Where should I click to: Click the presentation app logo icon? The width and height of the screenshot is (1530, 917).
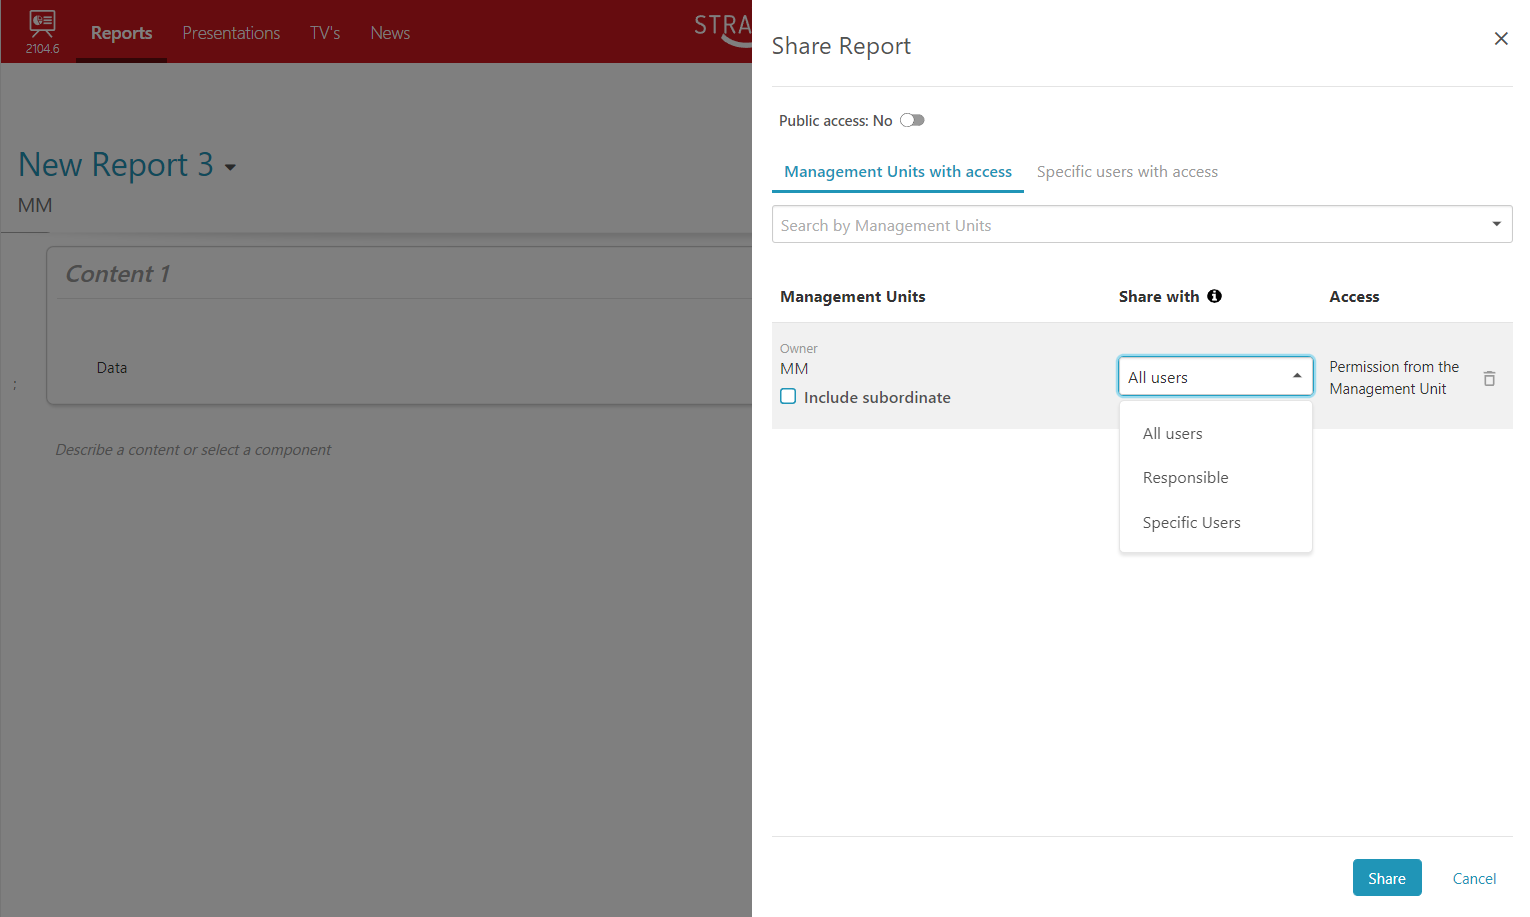(x=42, y=24)
